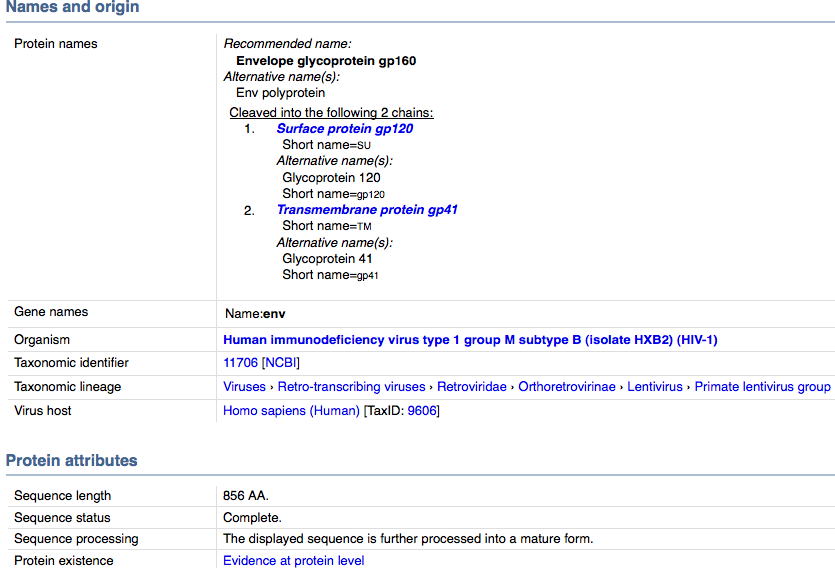
Task: Open the Transmembrane protein gp41 chain link
Action: [x=367, y=210]
